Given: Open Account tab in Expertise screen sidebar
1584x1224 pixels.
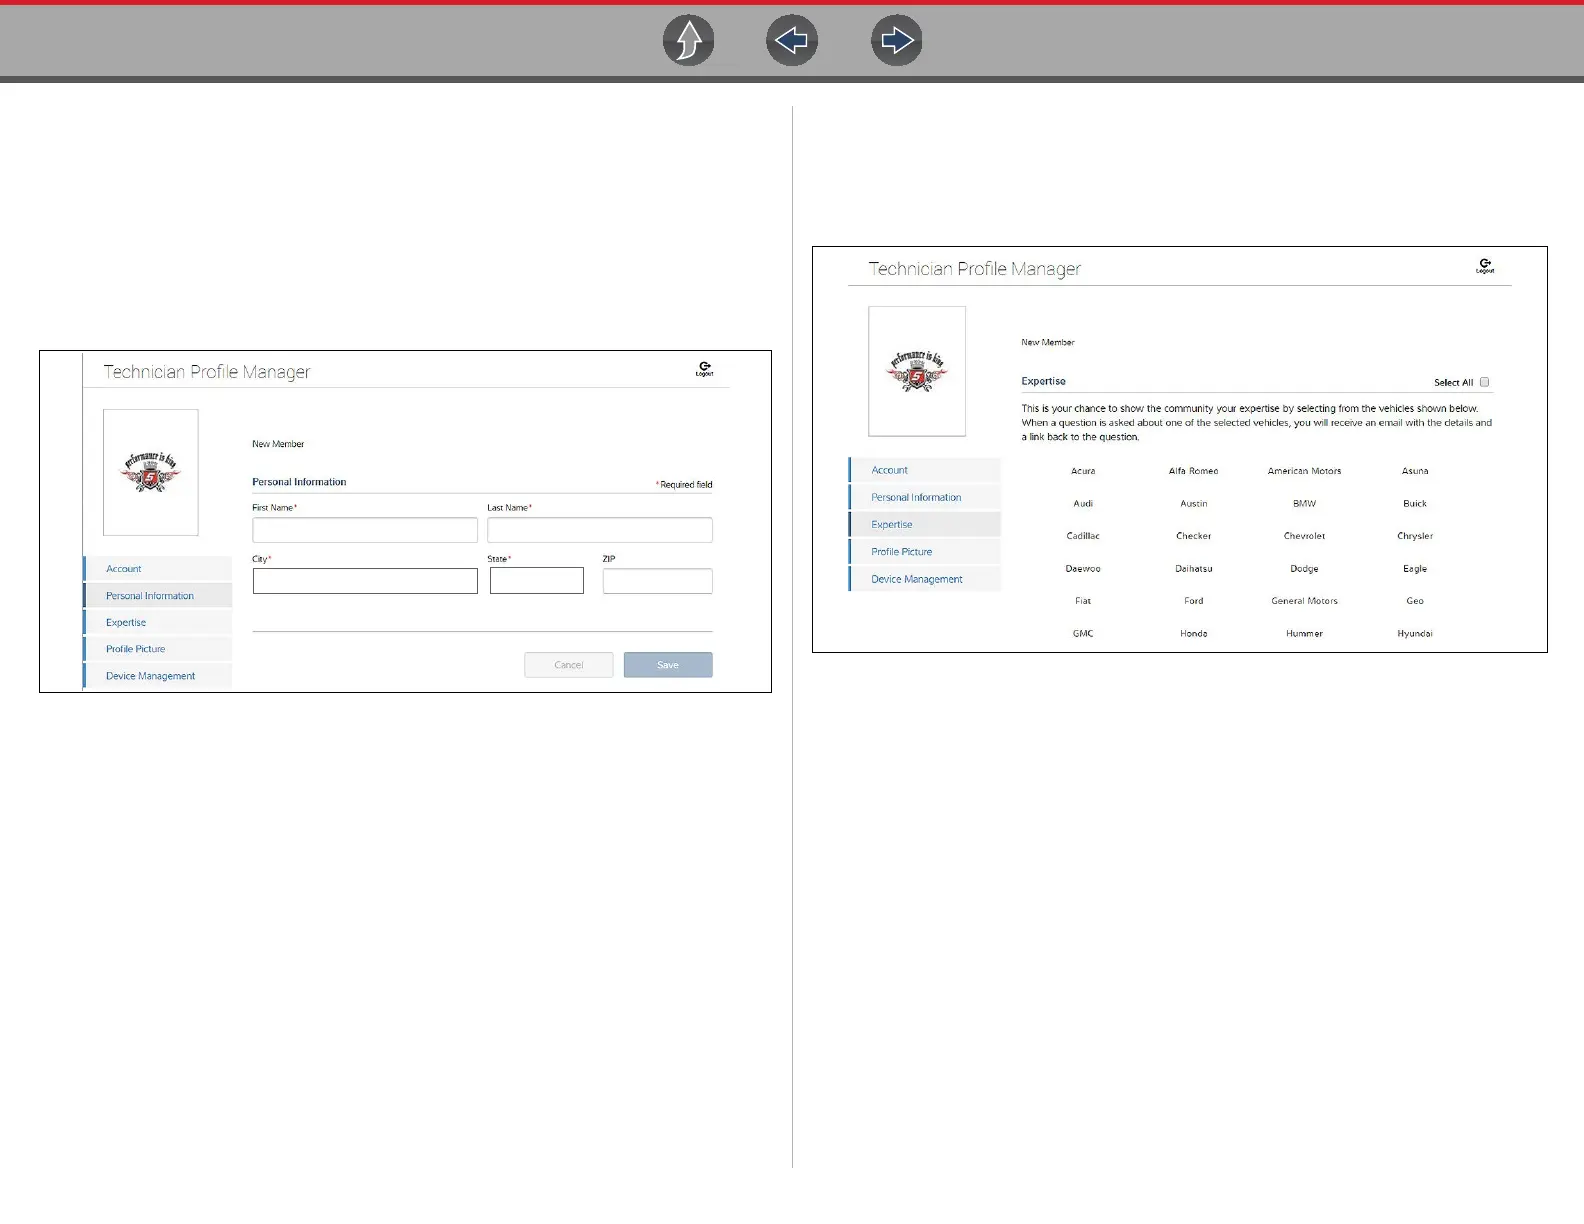Looking at the screenshot, I should click(x=925, y=470).
